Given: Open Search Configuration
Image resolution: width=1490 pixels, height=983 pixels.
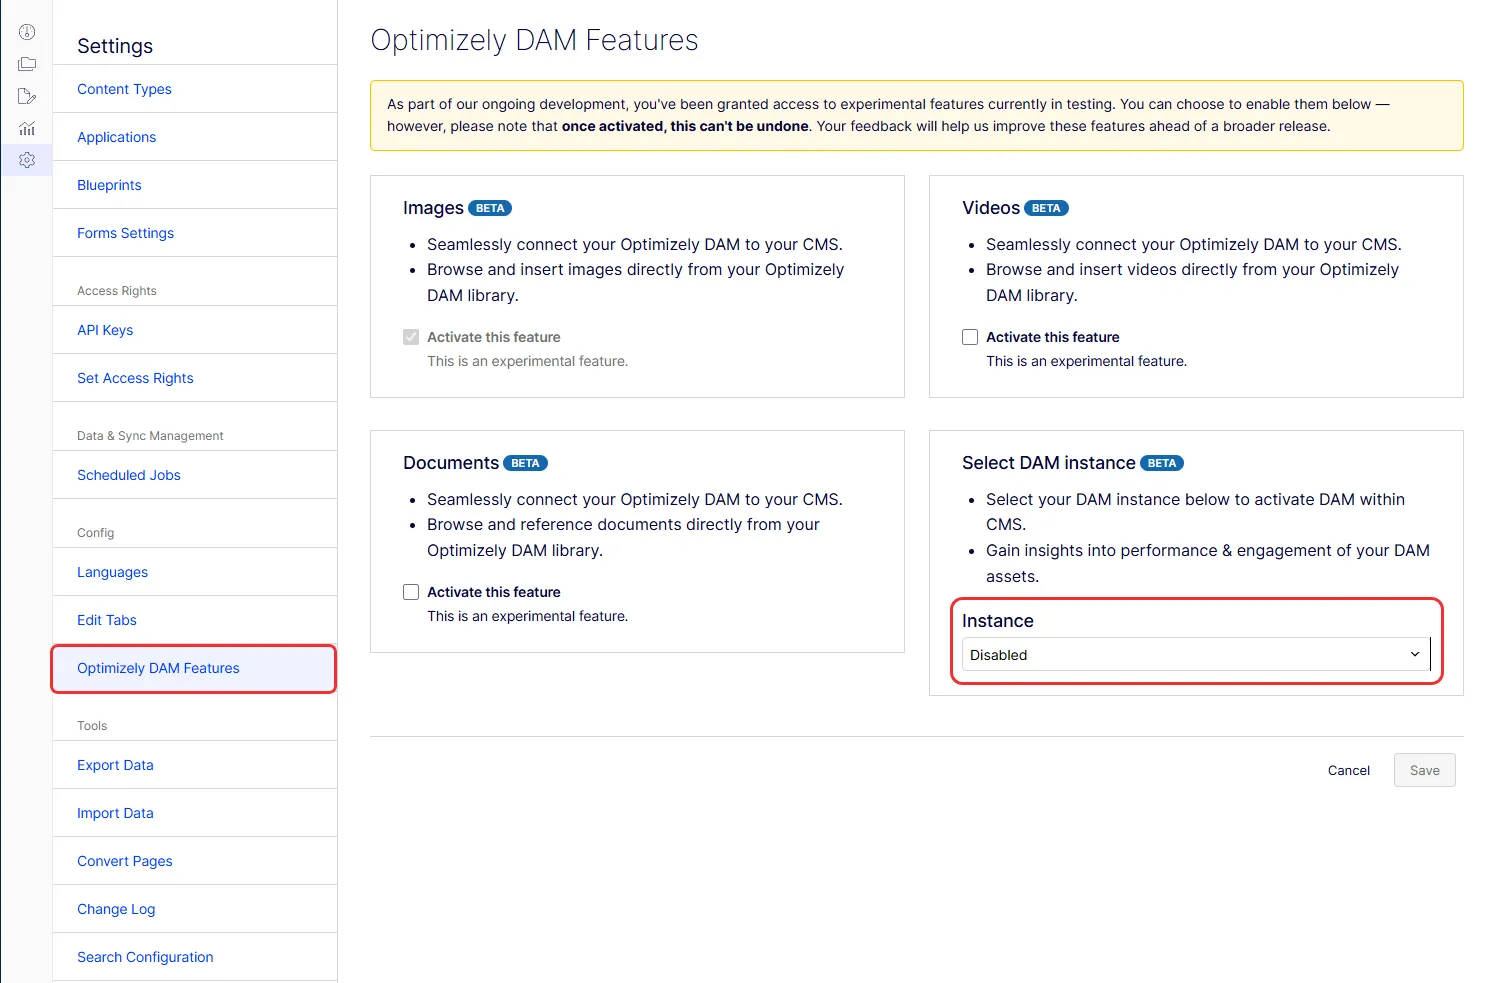Looking at the screenshot, I should click(145, 957).
